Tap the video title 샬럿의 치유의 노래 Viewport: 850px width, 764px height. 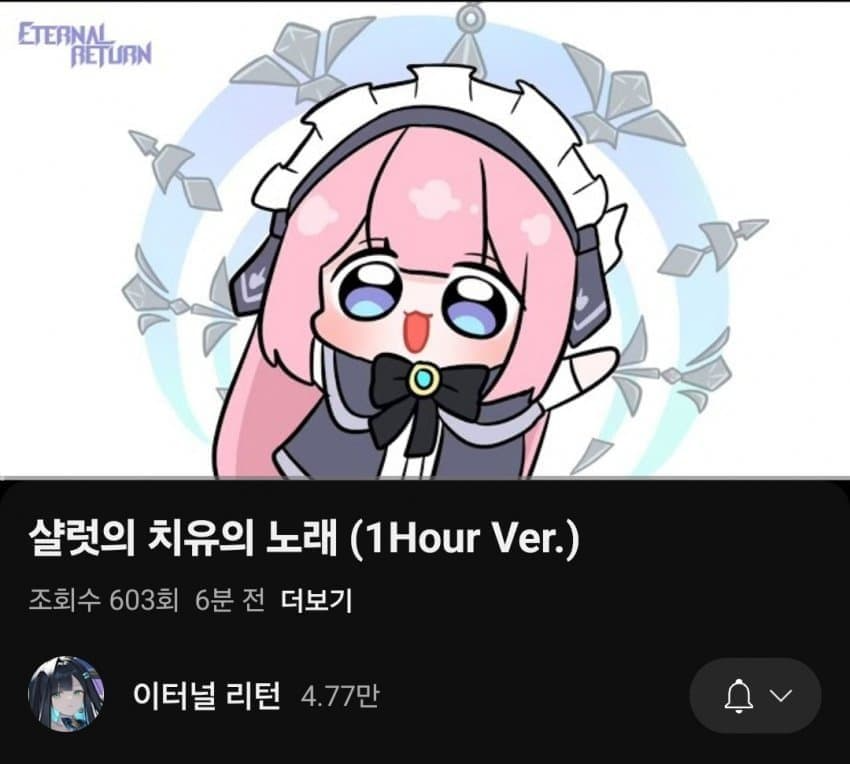pyautogui.click(x=183, y=537)
